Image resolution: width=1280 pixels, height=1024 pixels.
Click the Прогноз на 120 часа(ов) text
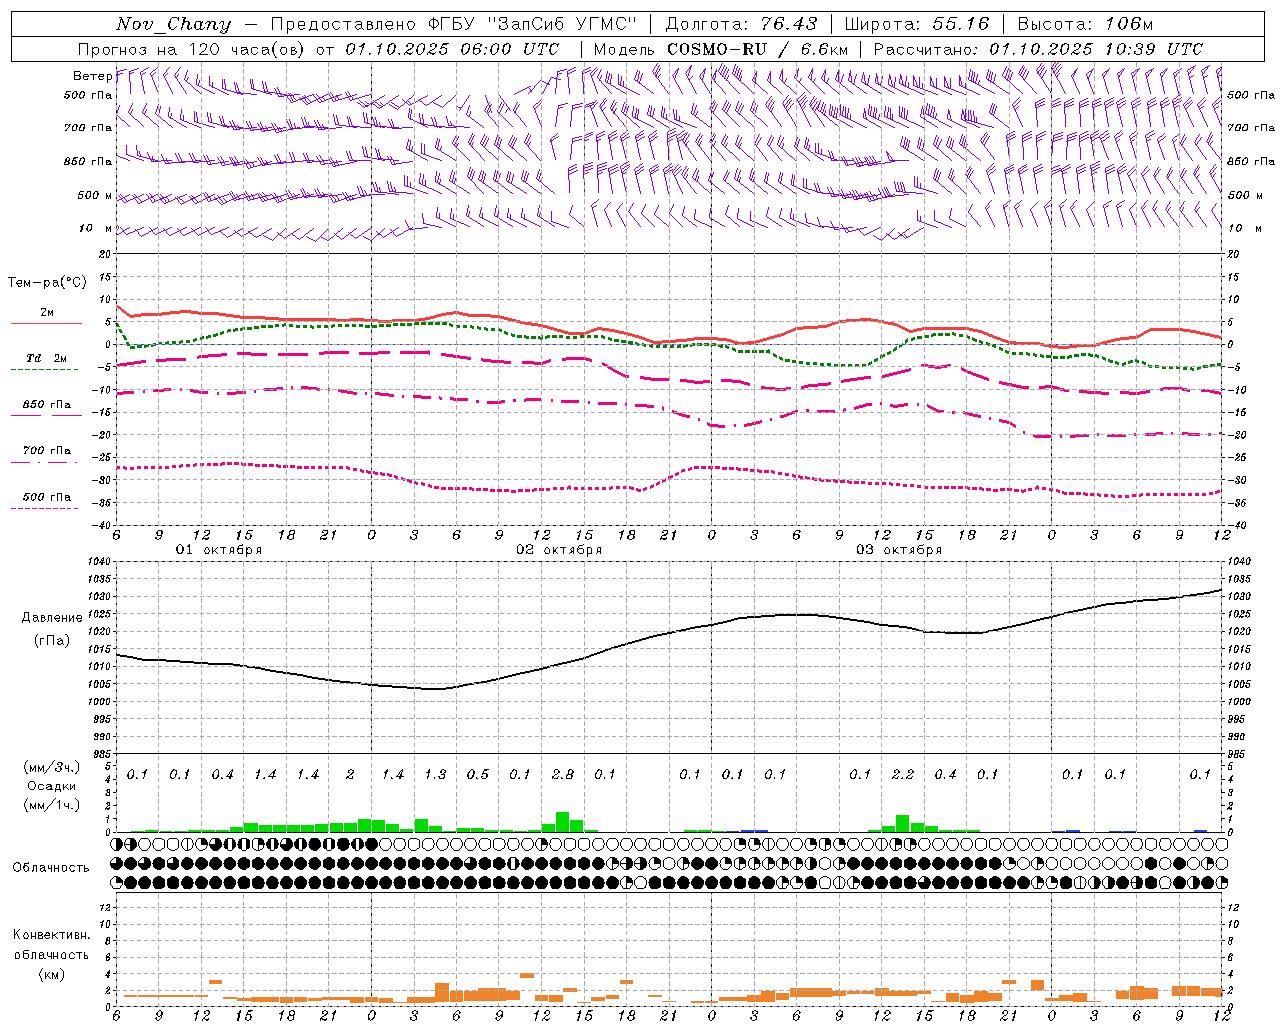(193, 49)
